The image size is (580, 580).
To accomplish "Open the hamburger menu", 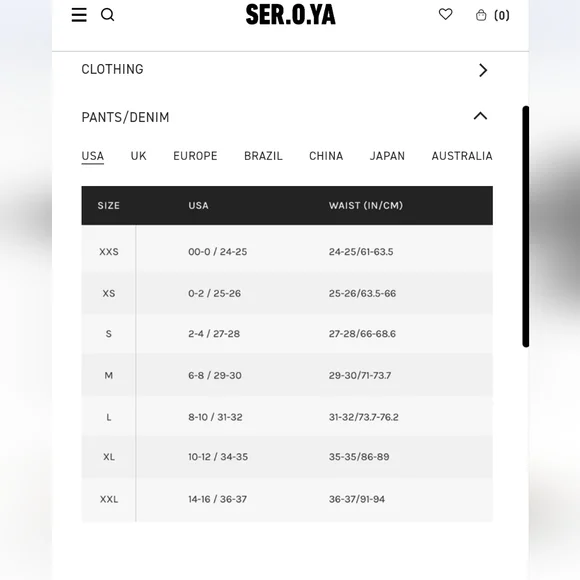I will (x=79, y=15).
